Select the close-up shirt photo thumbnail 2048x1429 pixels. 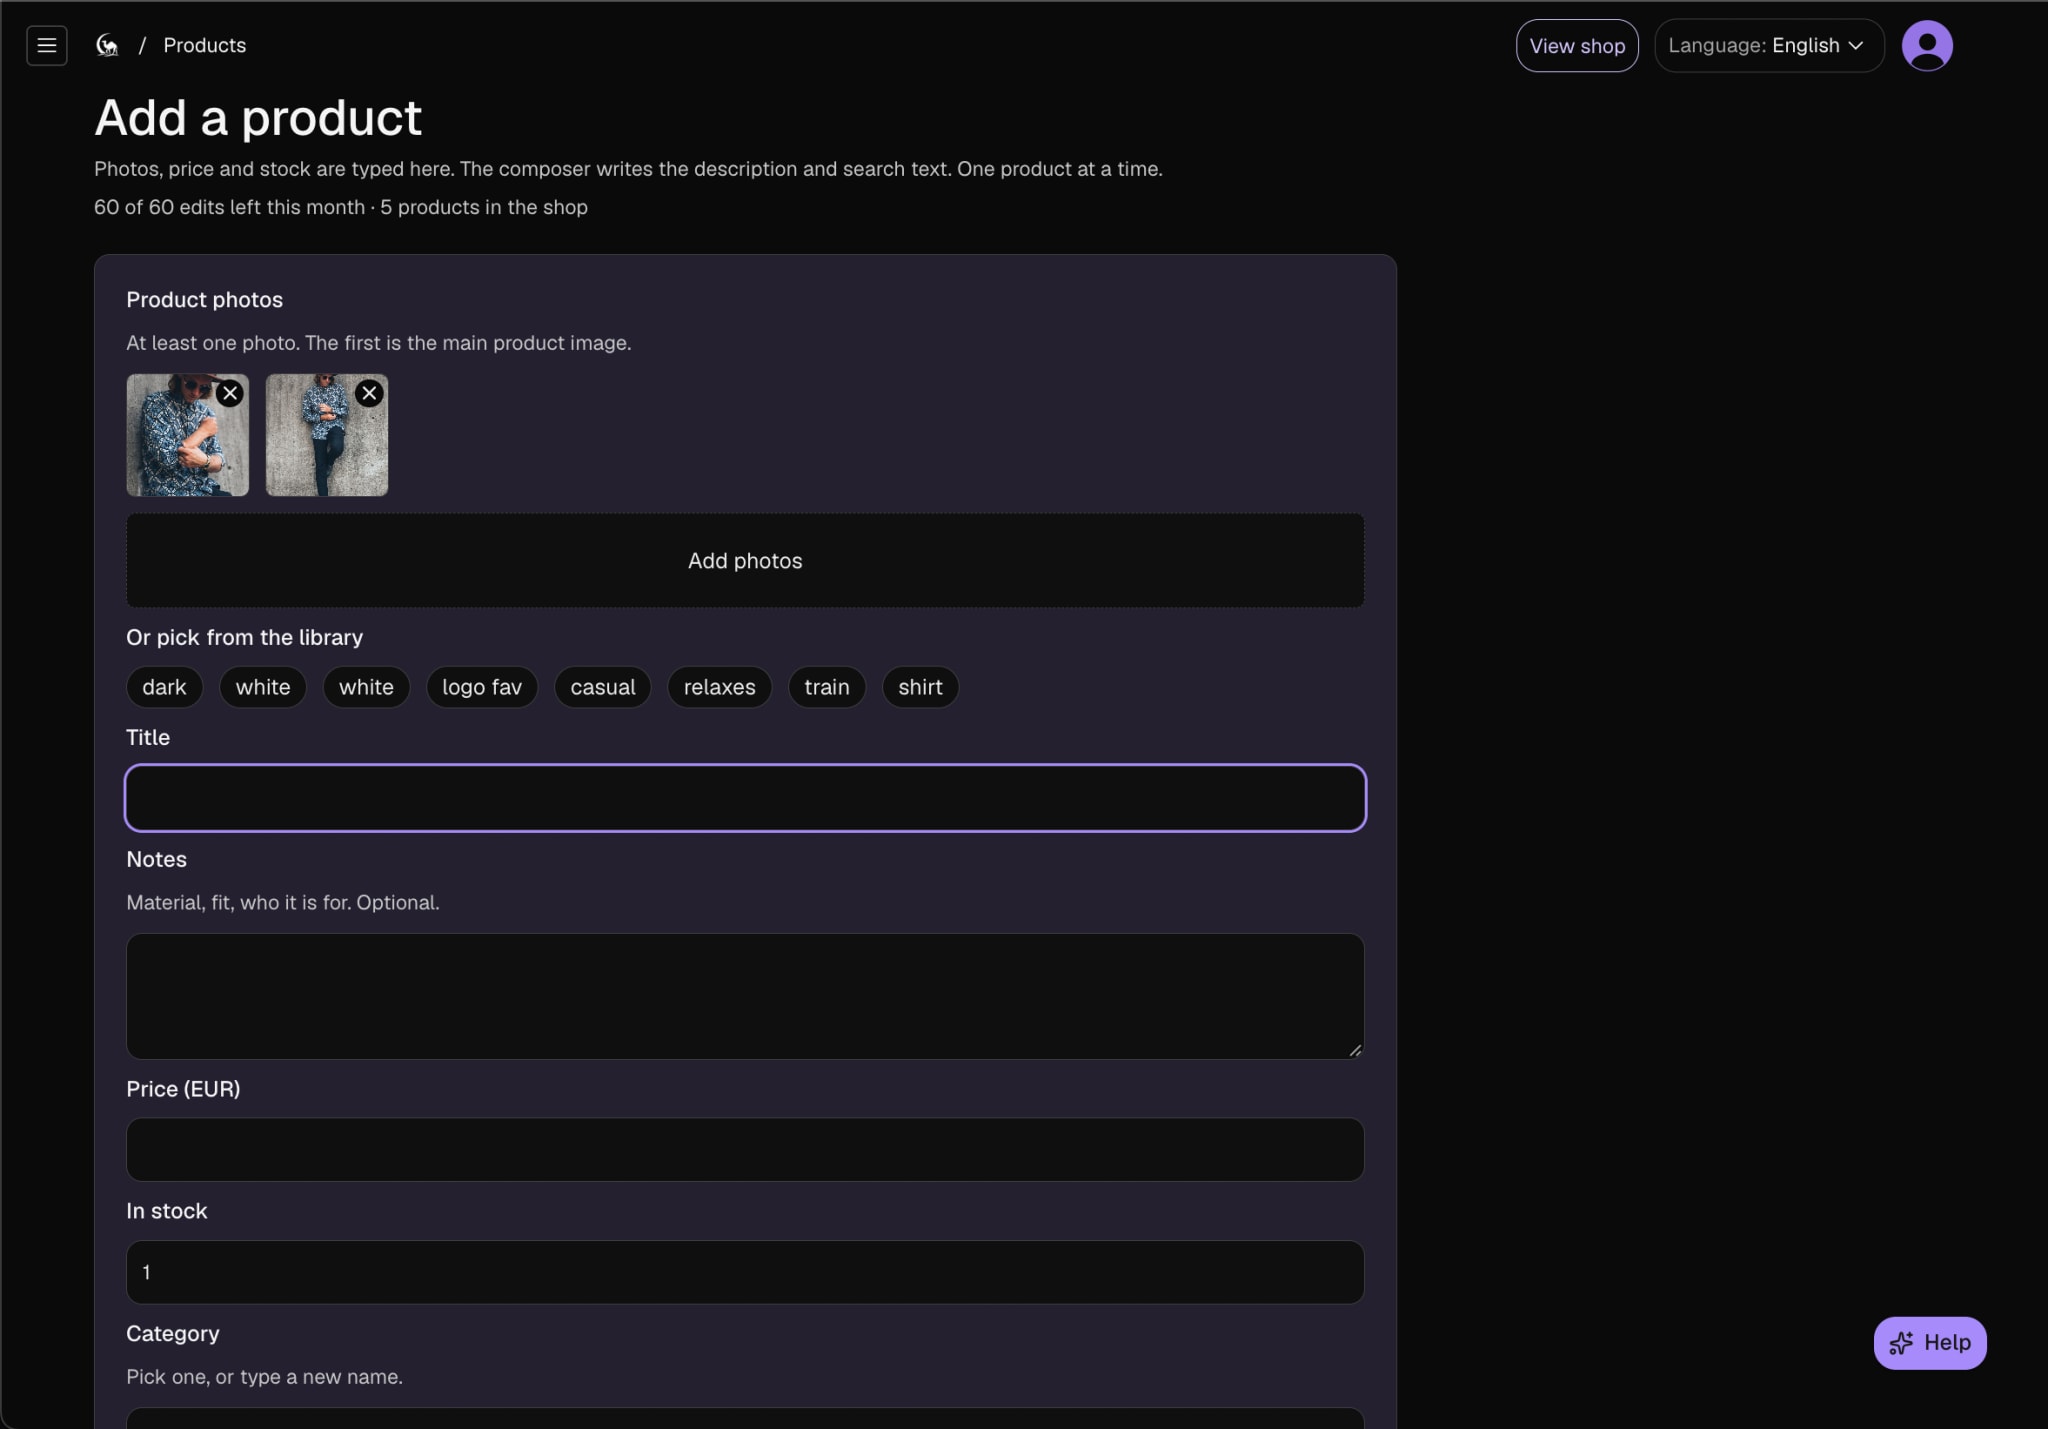187,435
